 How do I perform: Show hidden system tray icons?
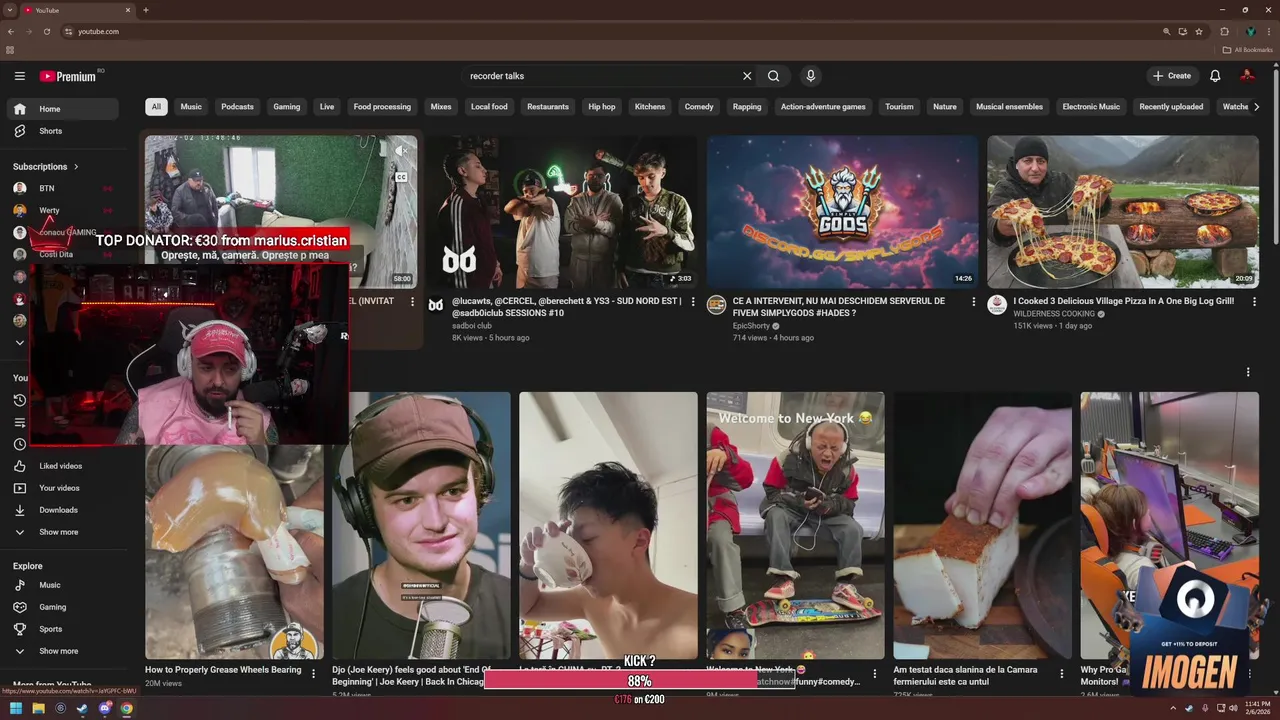(x=1173, y=709)
